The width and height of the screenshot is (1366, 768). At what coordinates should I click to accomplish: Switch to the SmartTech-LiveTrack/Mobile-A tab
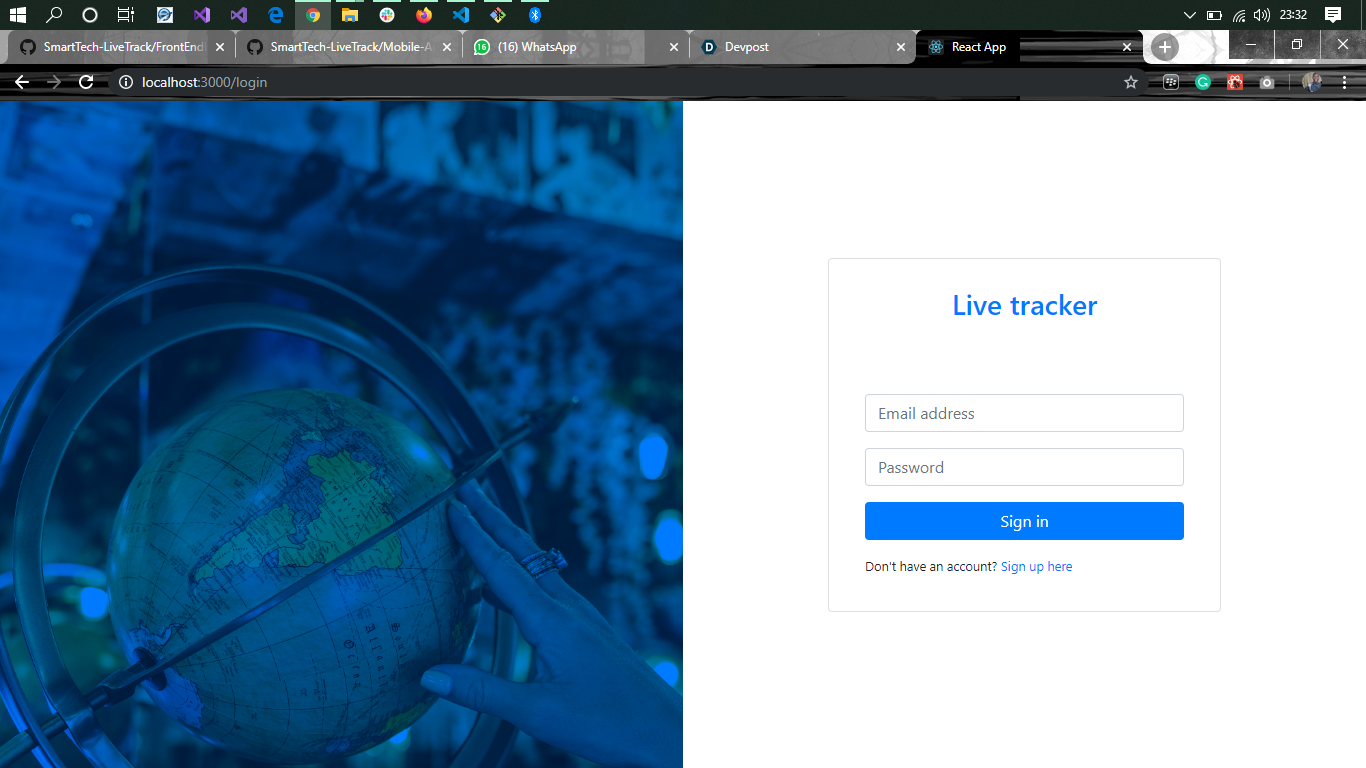coord(350,47)
